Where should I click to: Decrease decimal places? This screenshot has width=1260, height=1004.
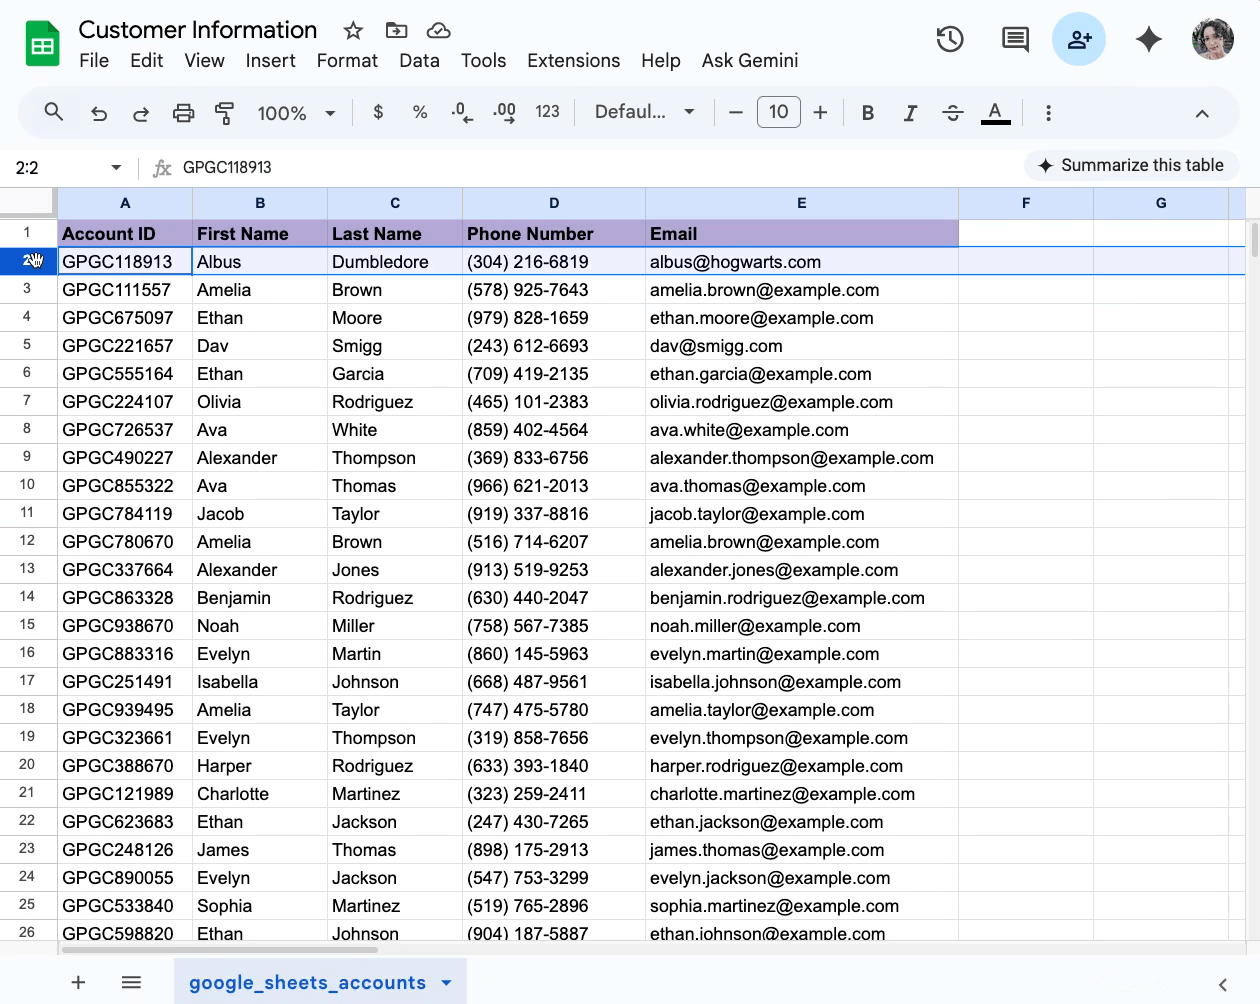tap(461, 112)
